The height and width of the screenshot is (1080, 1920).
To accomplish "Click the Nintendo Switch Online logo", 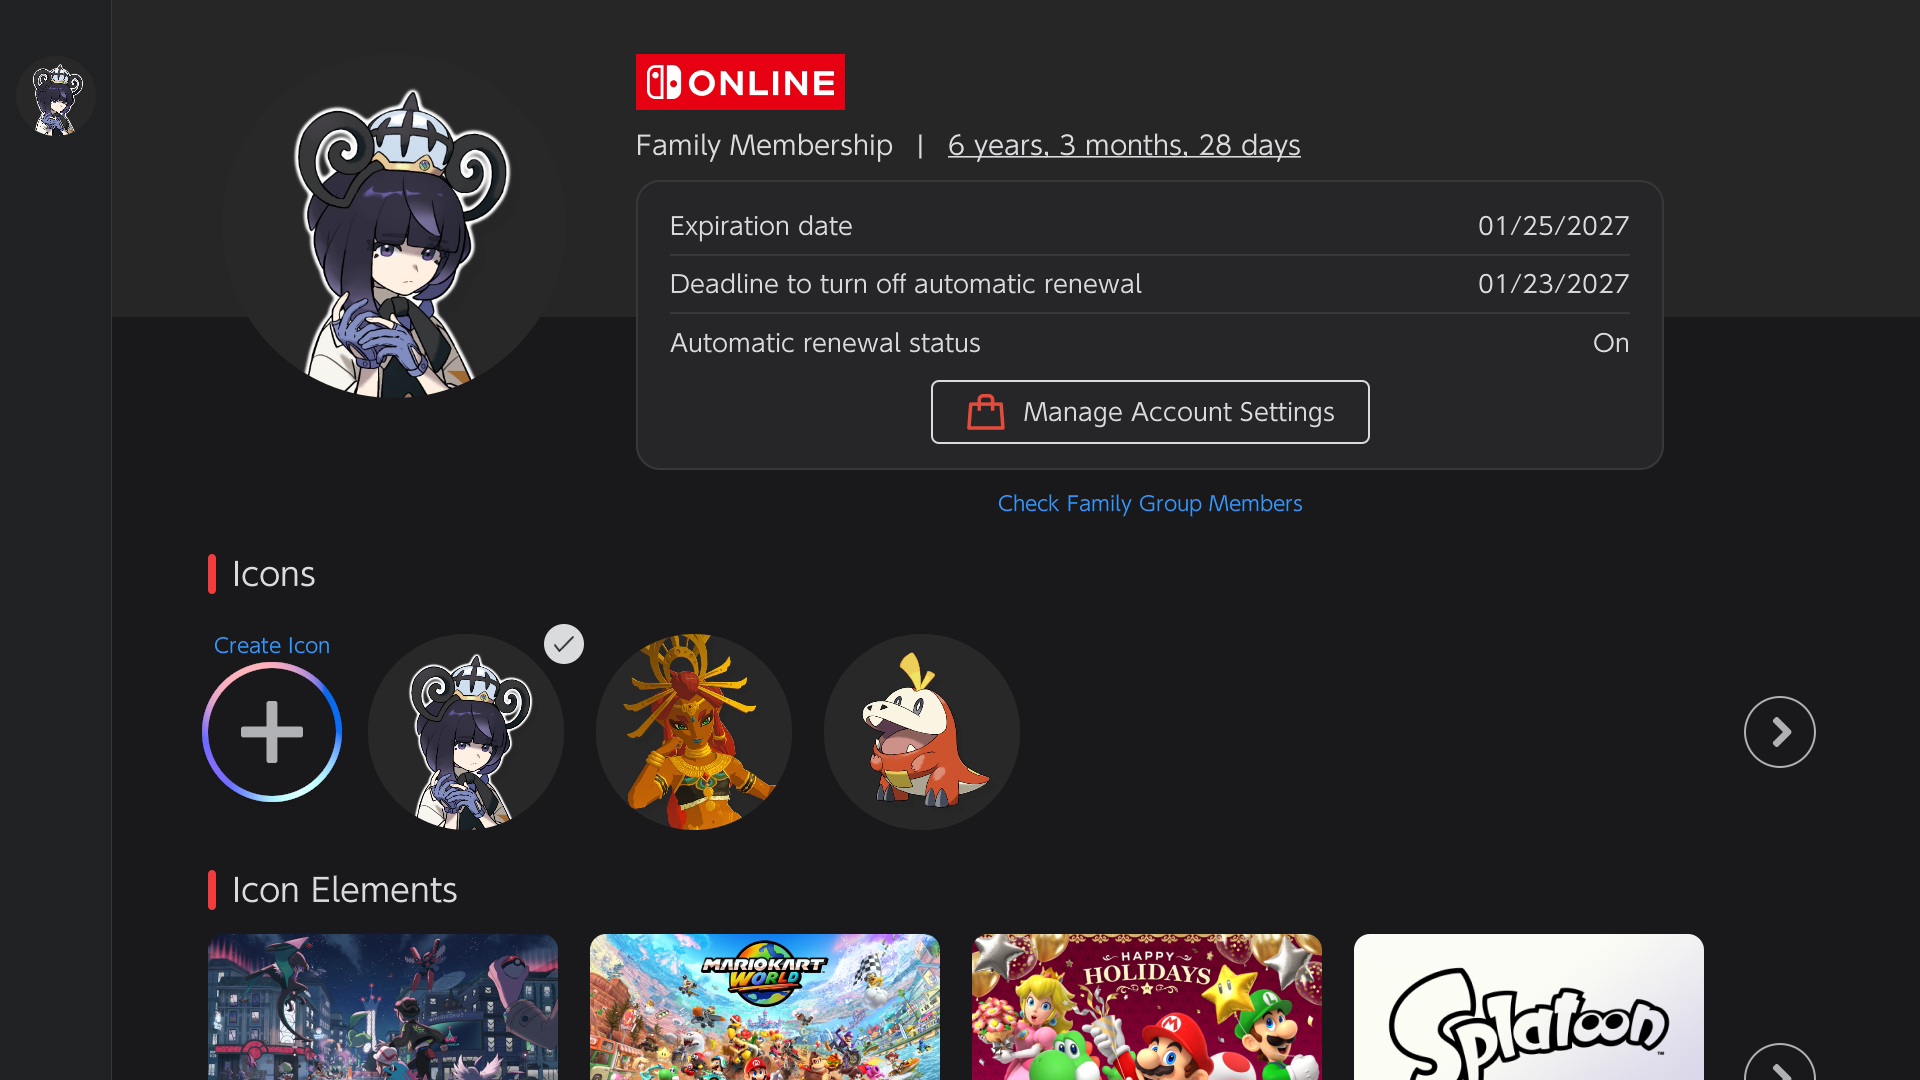I will (740, 82).
